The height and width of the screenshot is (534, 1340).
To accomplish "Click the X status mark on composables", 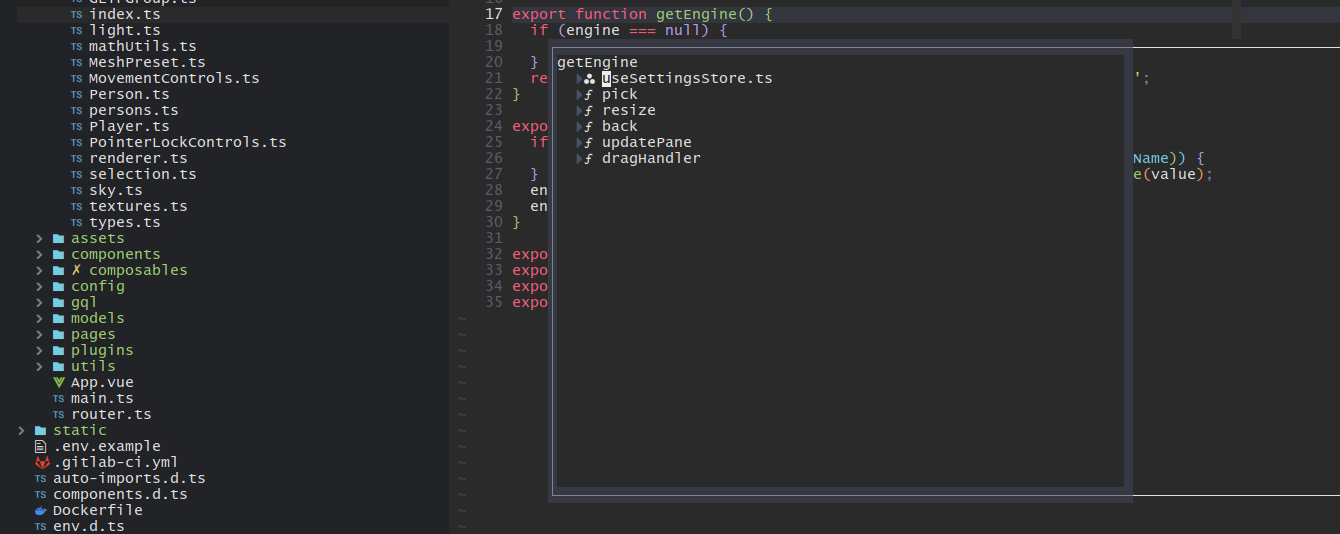I will [x=77, y=270].
